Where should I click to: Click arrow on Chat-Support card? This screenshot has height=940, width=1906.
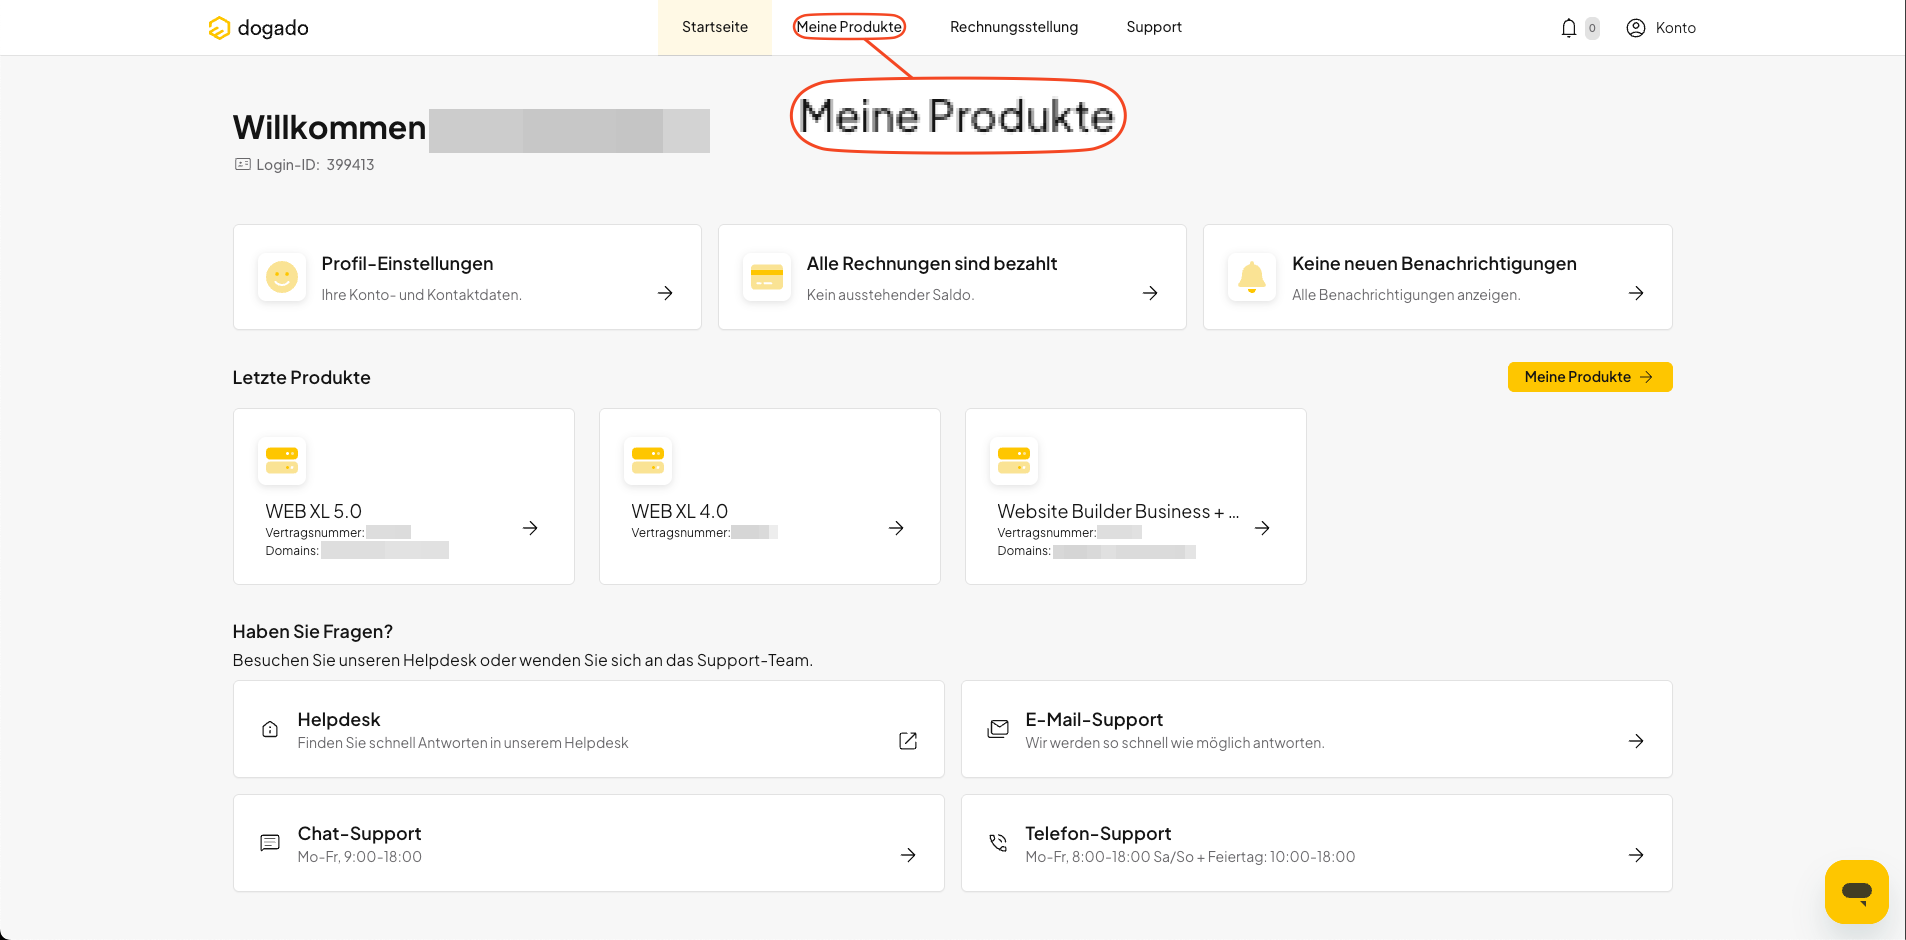[x=908, y=855]
